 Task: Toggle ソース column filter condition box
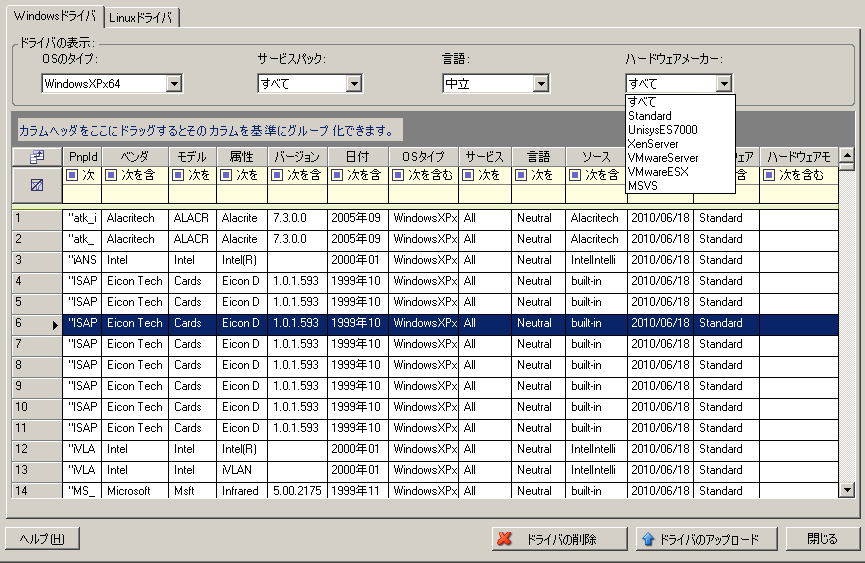point(575,175)
